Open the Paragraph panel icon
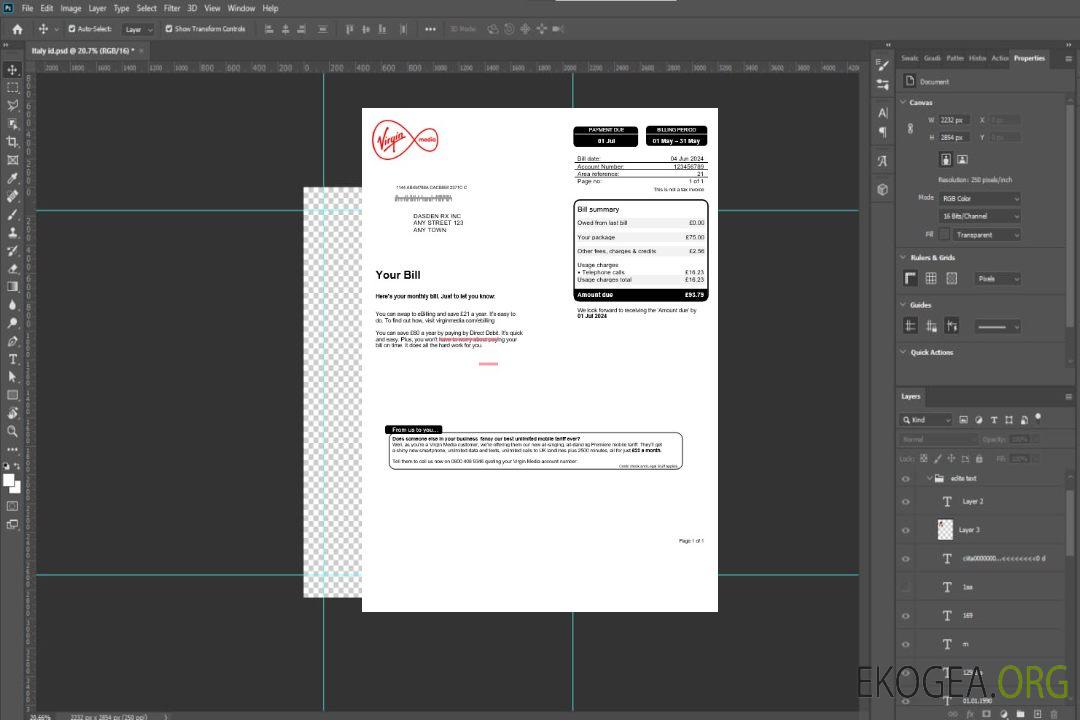Screen dimensions: 1080x720 click(x=883, y=132)
